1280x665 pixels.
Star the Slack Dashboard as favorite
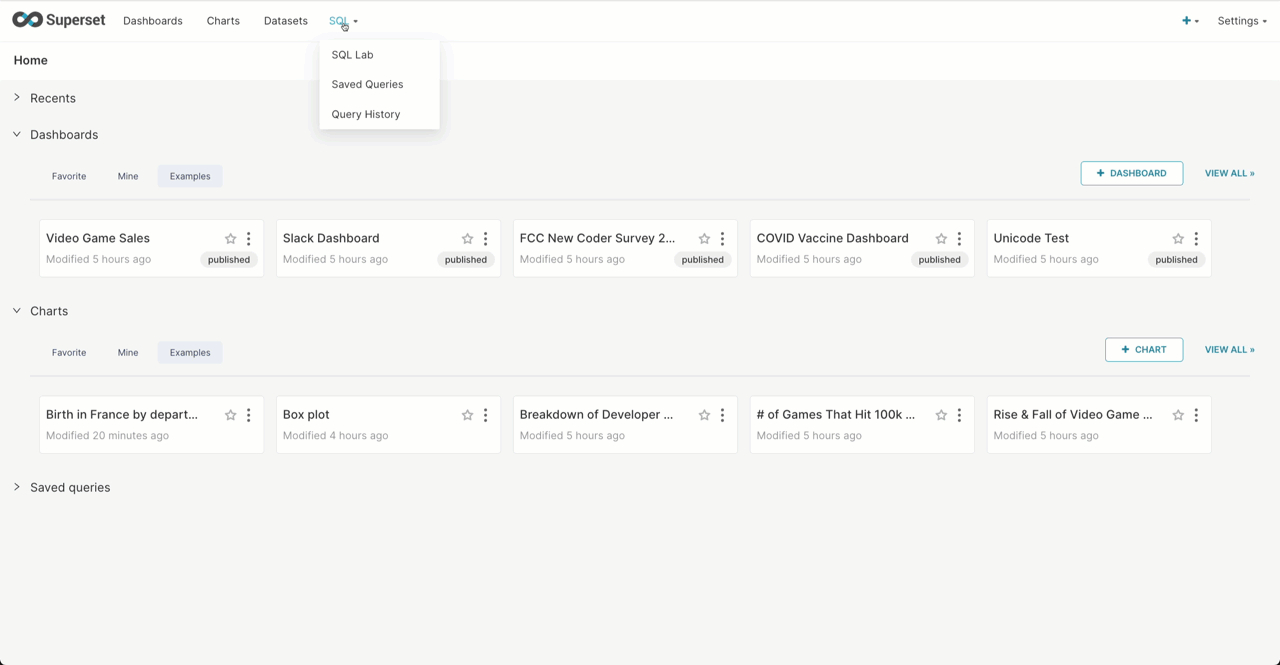pos(467,239)
